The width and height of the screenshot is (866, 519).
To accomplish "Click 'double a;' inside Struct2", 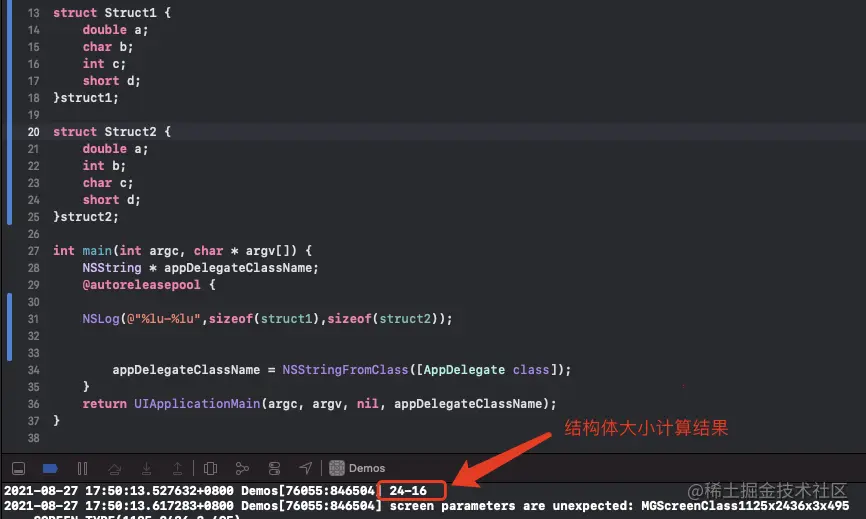I will click(115, 149).
